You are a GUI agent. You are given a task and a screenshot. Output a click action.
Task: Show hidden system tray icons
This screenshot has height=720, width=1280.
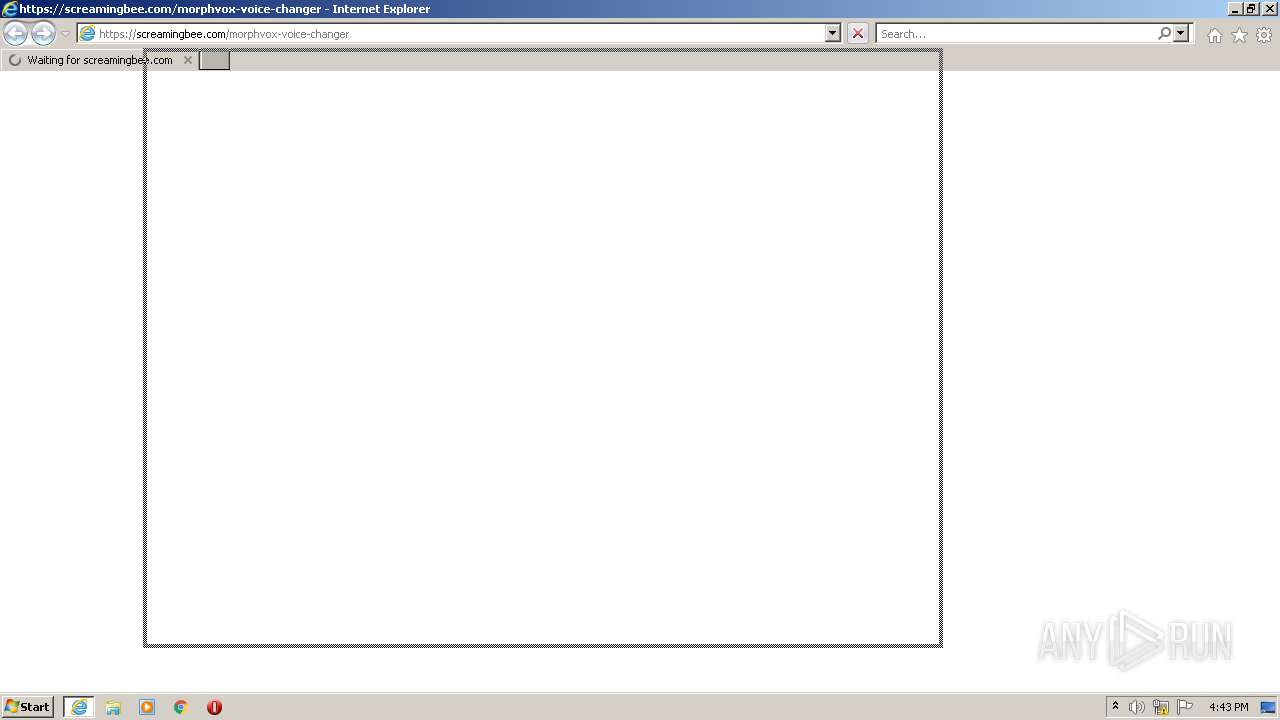[x=1115, y=707]
